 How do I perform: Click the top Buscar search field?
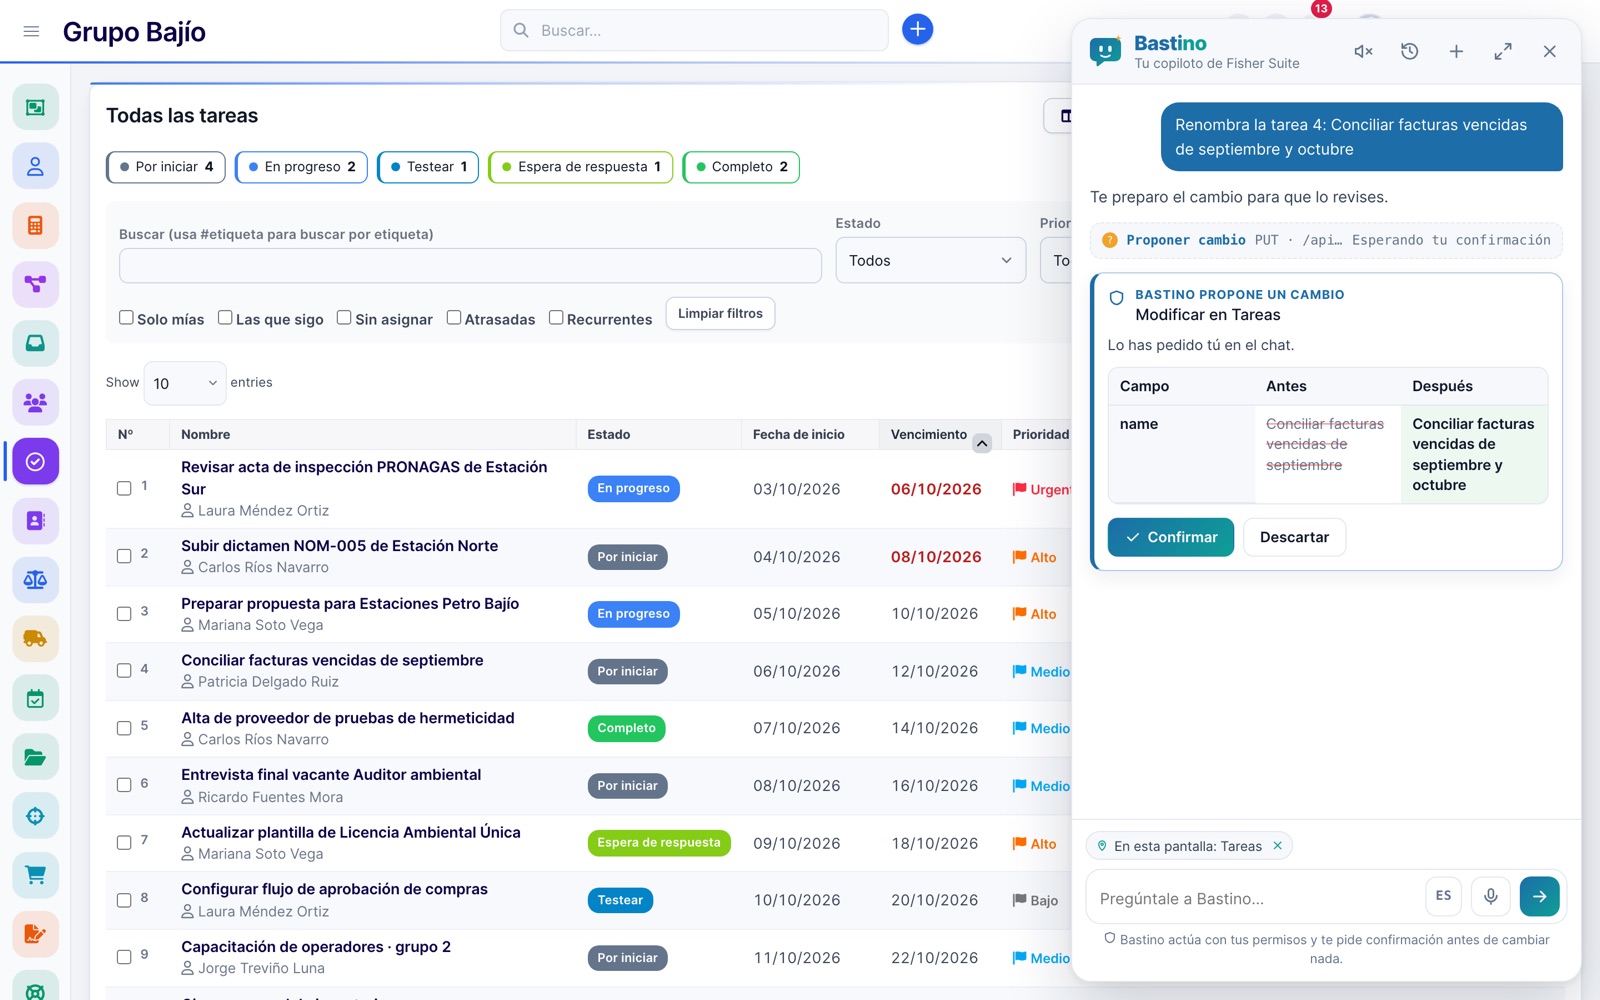click(x=694, y=30)
